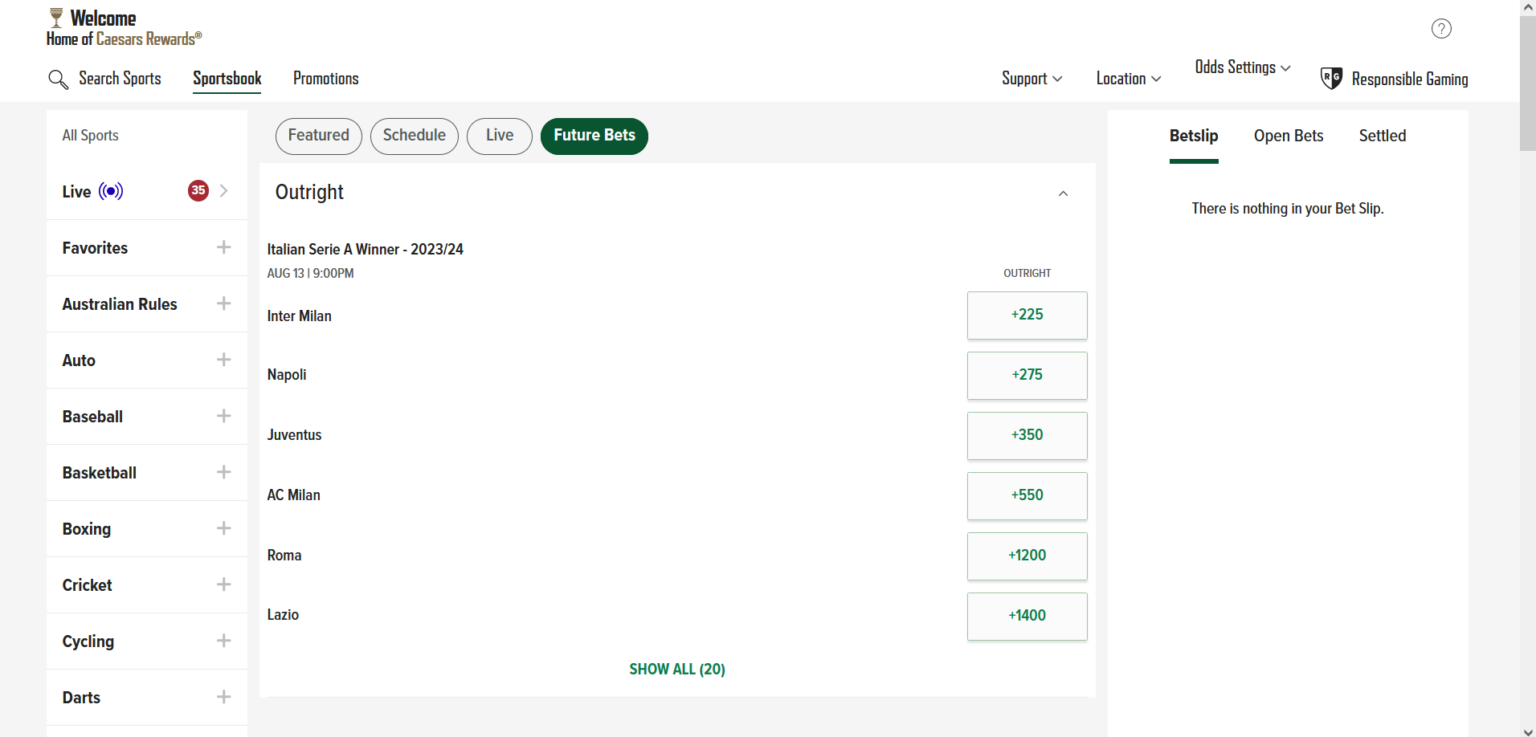Collapse the Outright section chevron
This screenshot has width=1536, height=737.
click(x=1063, y=193)
